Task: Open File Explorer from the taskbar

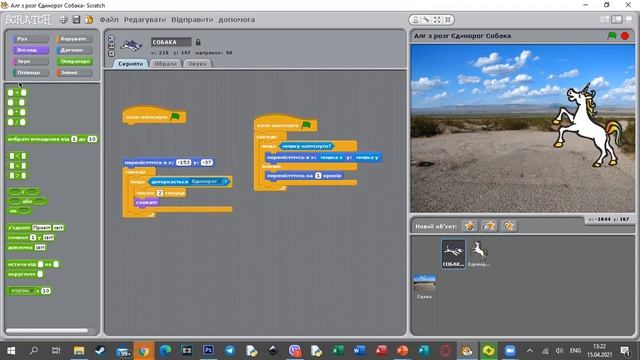Action: coord(79,351)
